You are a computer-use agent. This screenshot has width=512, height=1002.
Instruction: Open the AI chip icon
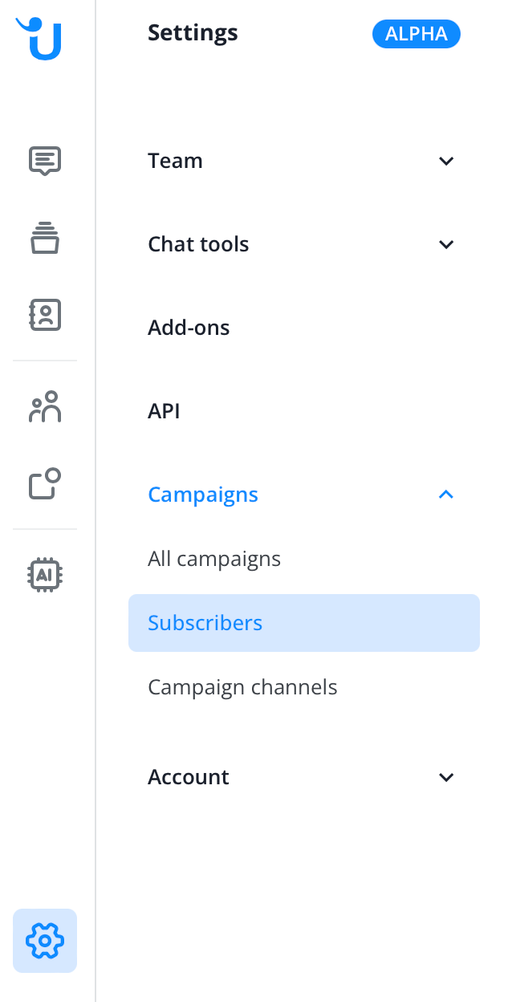coord(45,574)
